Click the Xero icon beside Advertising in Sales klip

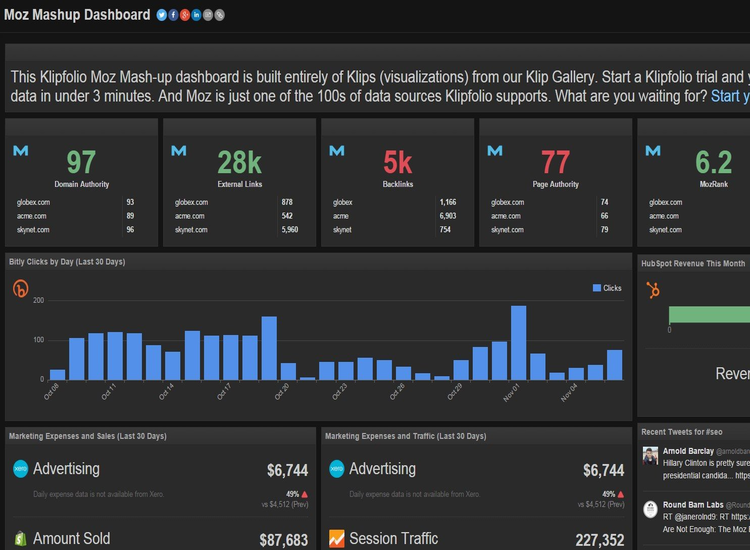click(21, 469)
